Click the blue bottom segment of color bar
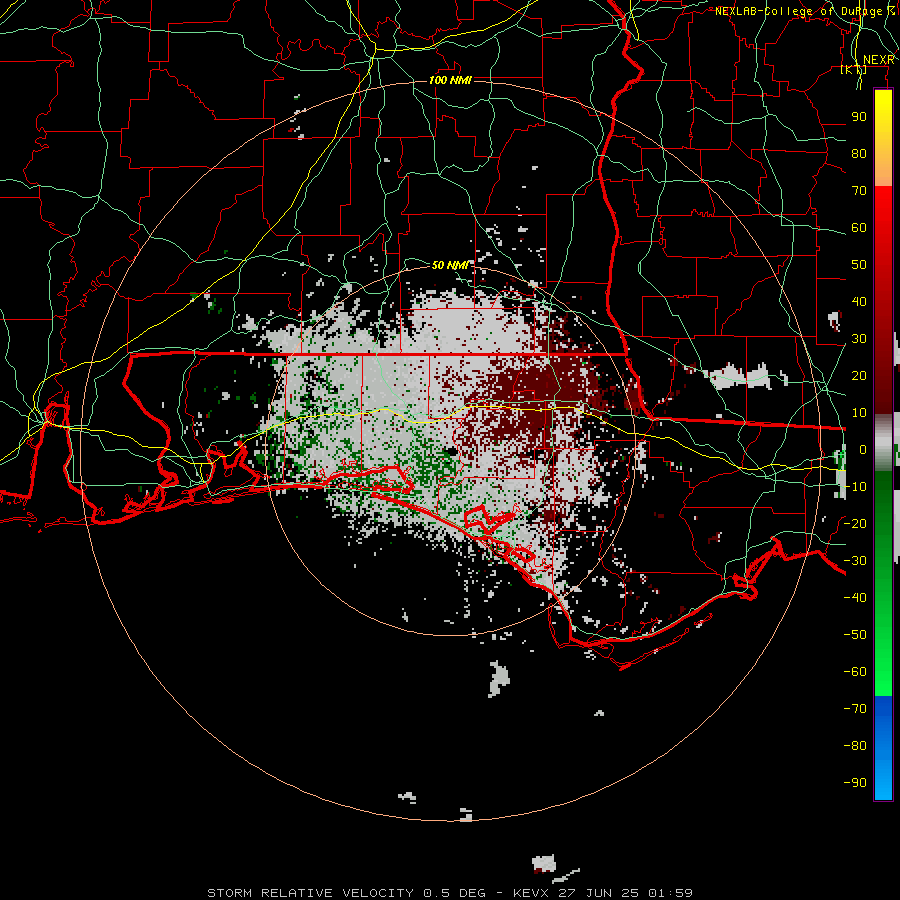 pos(883,748)
